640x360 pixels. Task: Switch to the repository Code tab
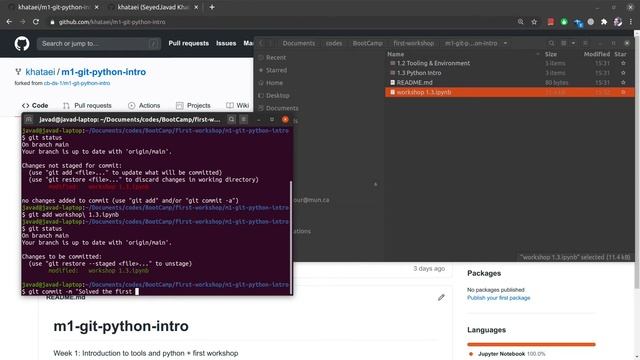point(35,105)
